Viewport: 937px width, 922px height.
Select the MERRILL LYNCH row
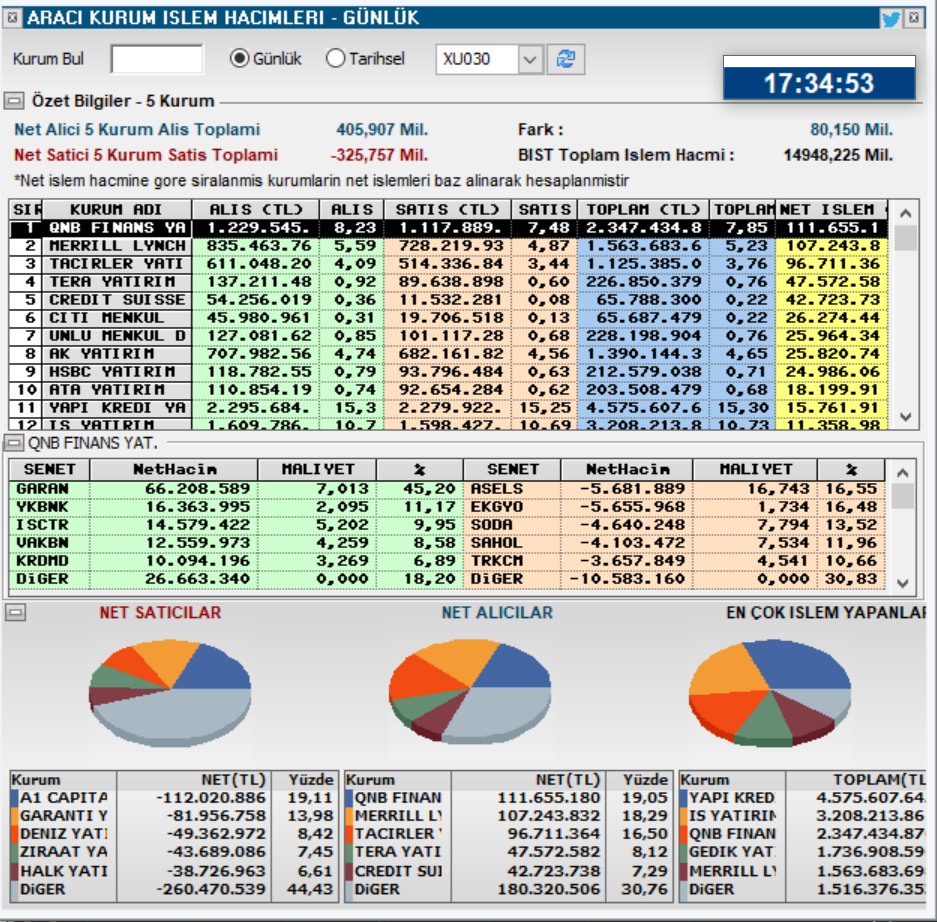pos(449,246)
